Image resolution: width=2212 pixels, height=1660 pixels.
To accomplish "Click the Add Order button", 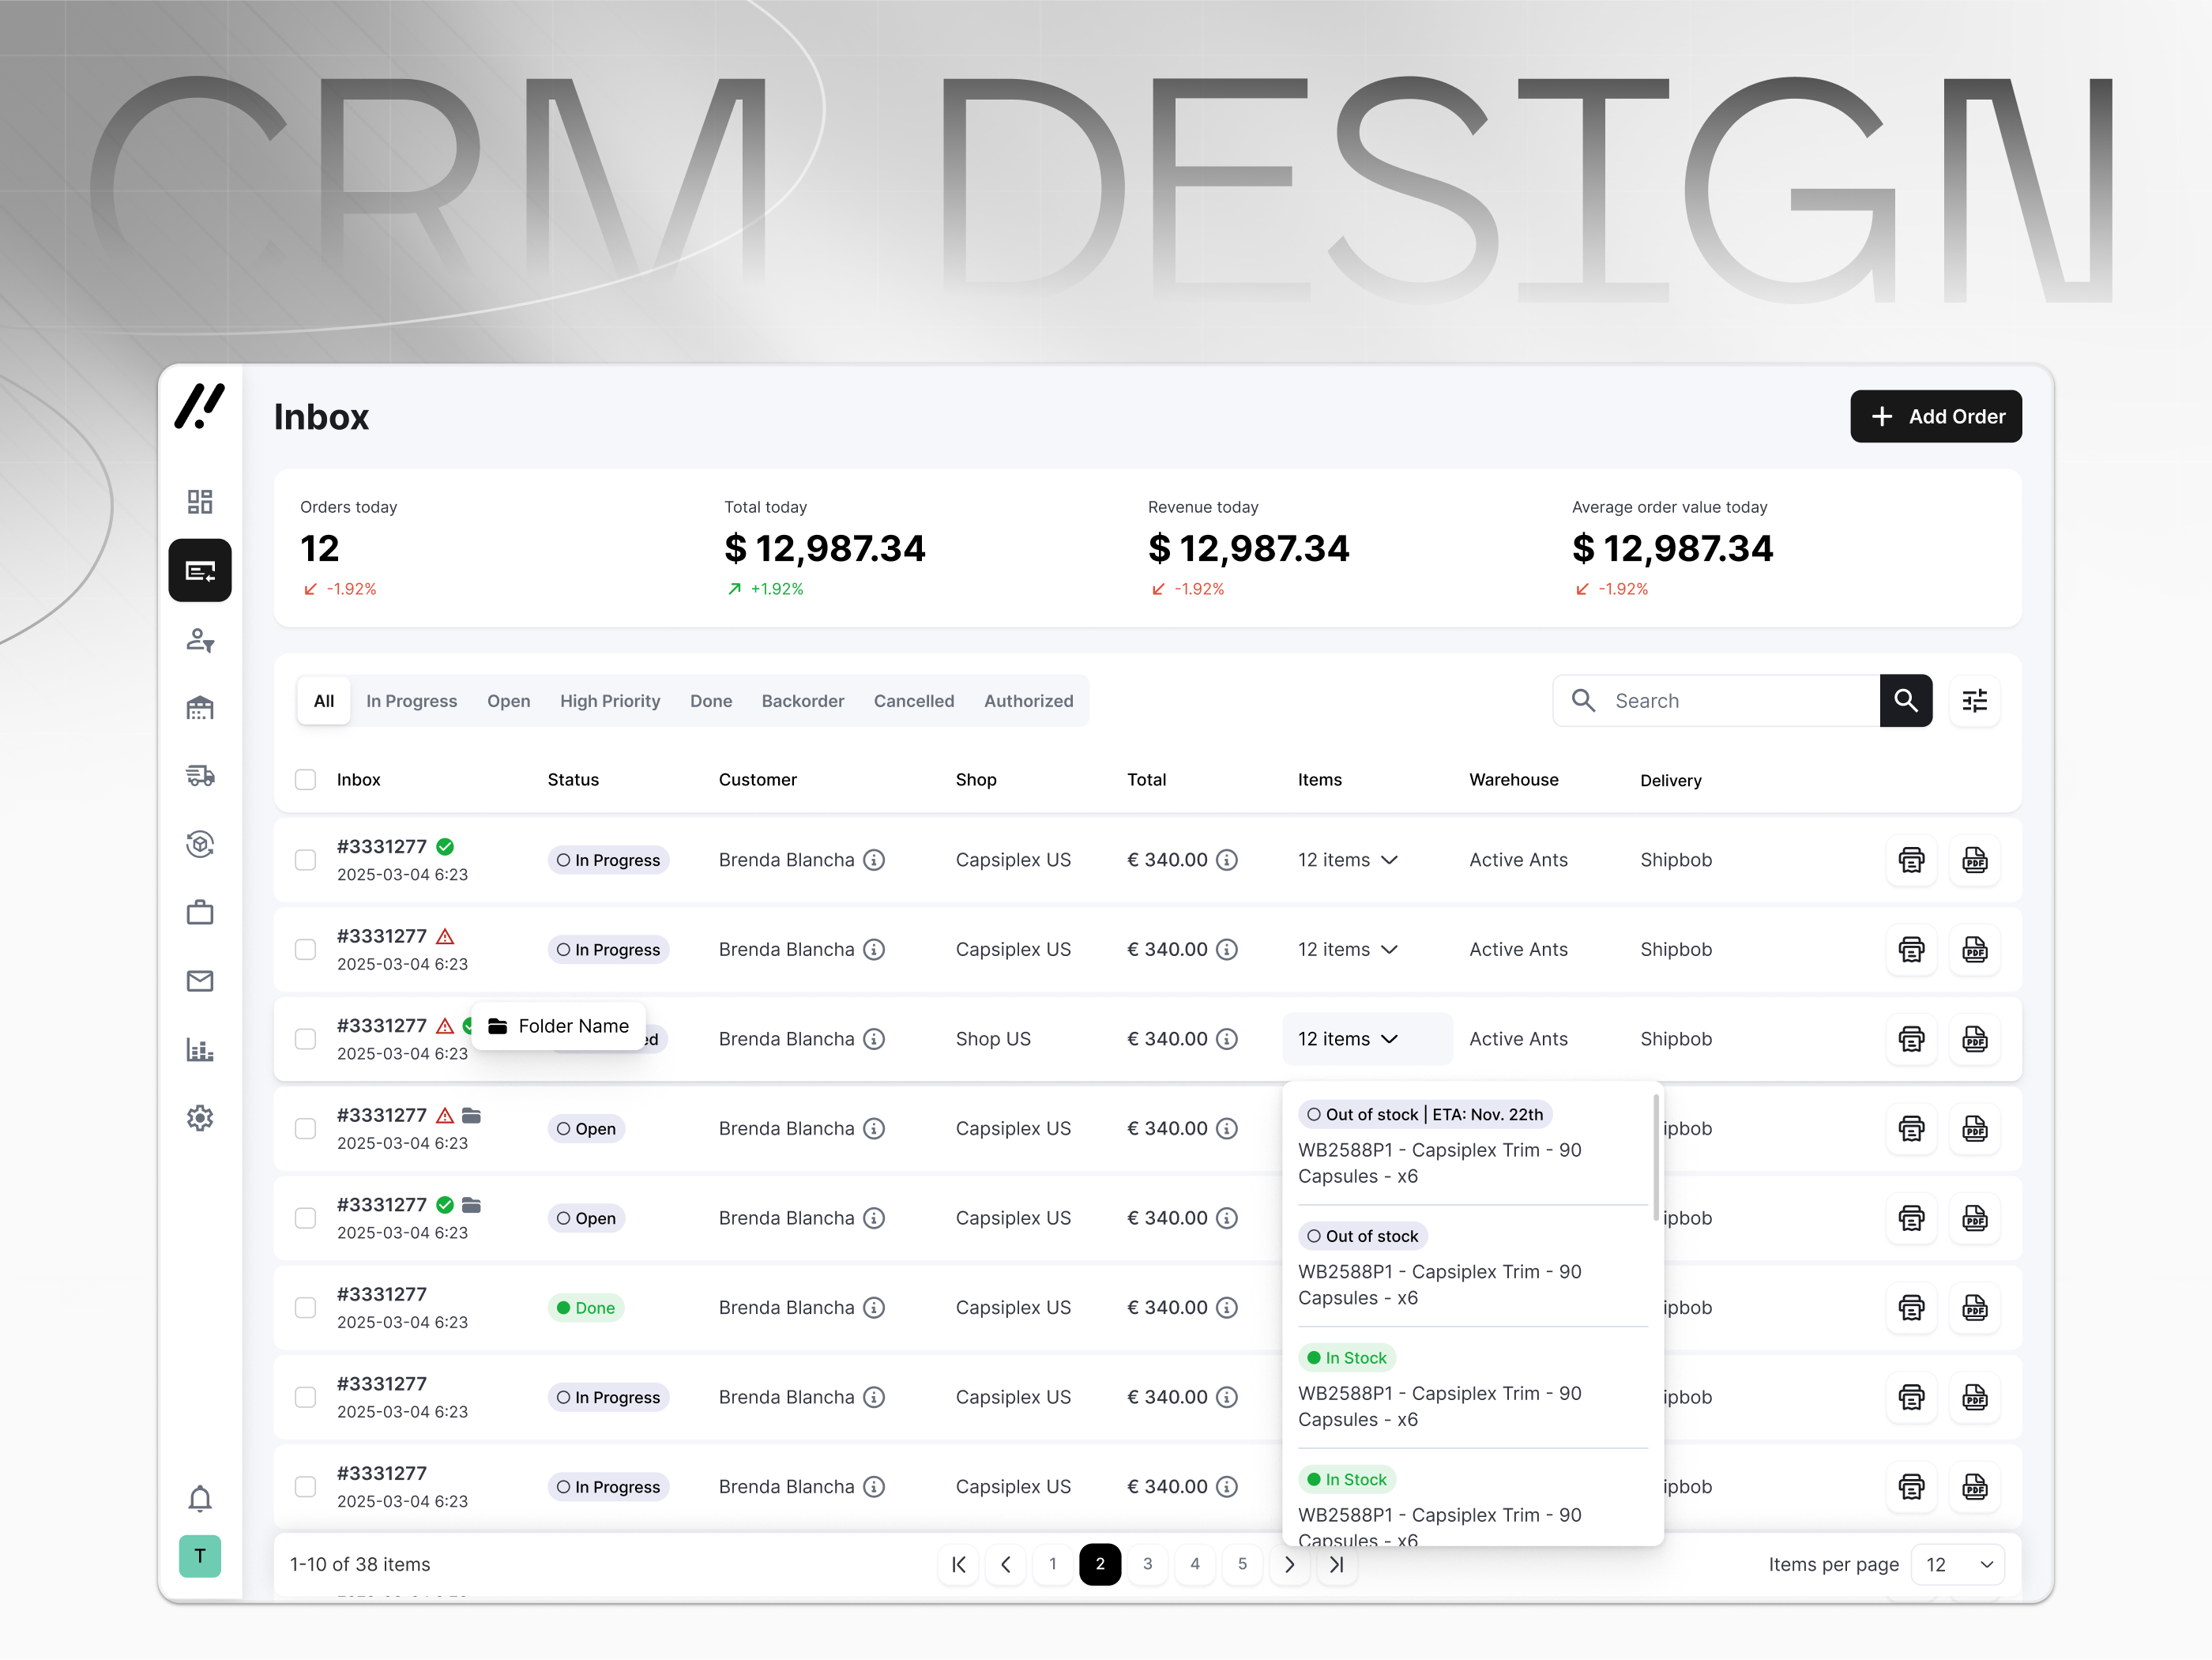I will click(x=1937, y=417).
